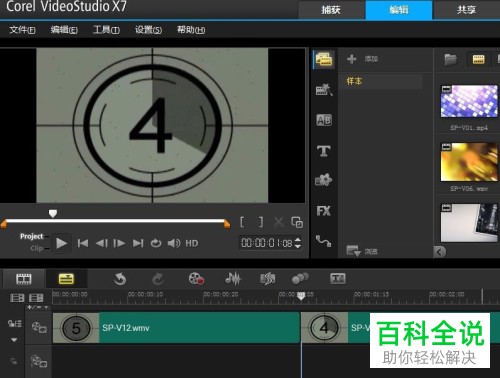Click the import media folder icon

point(450,60)
